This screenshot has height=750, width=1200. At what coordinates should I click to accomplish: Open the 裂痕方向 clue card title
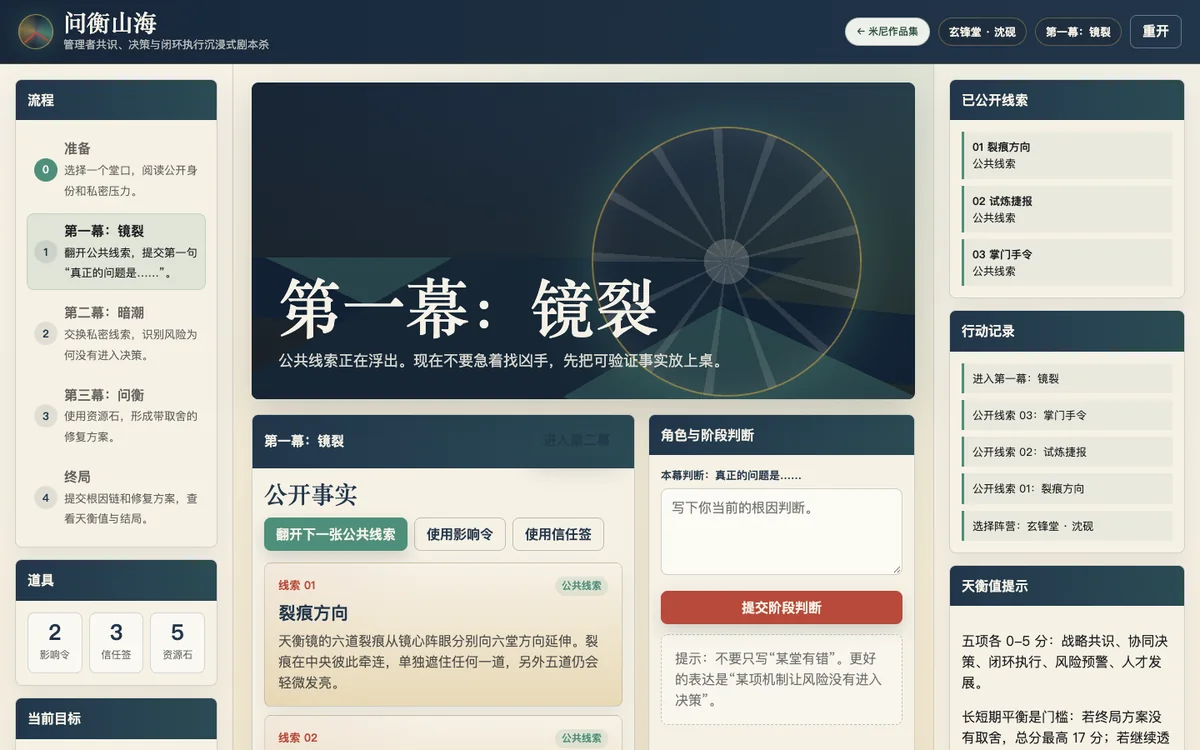313,613
